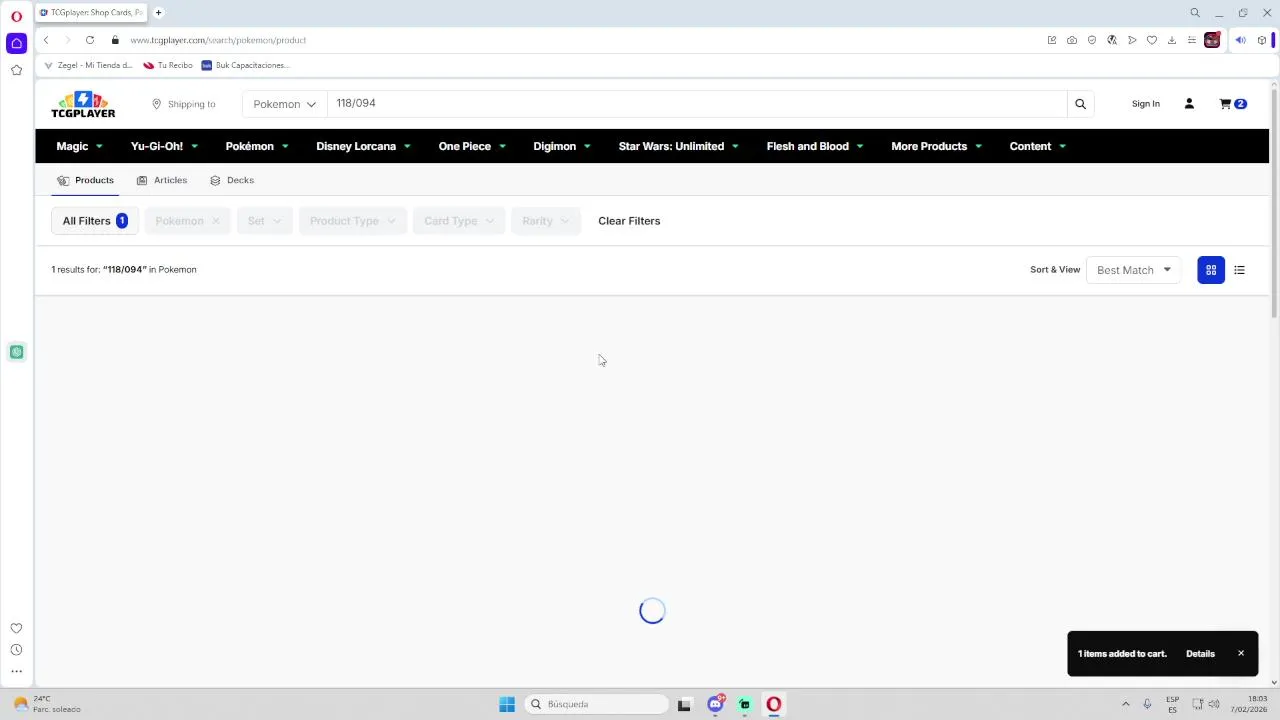Open the Product Type filter
Image resolution: width=1280 pixels, height=720 pixels.
click(x=352, y=221)
